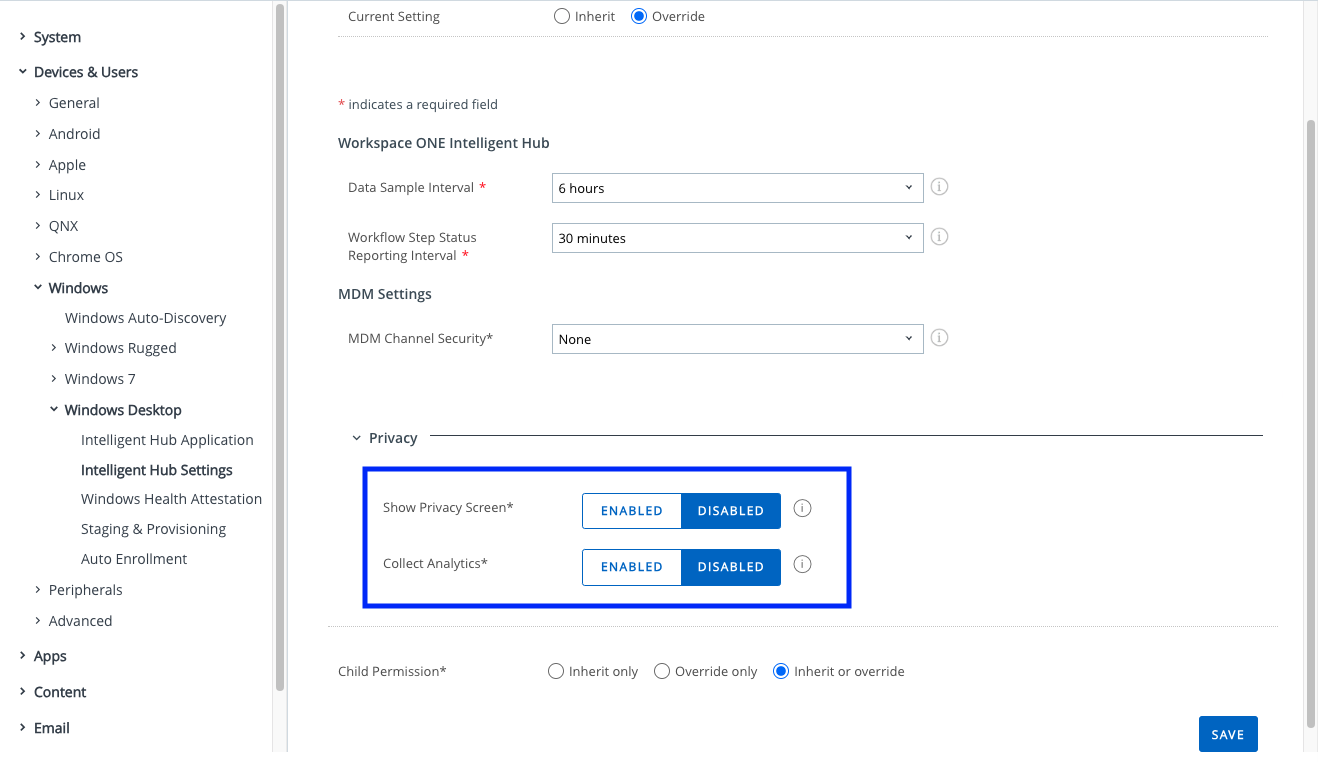
Task: Set Collect Analytics to Enabled
Action: click(x=632, y=567)
